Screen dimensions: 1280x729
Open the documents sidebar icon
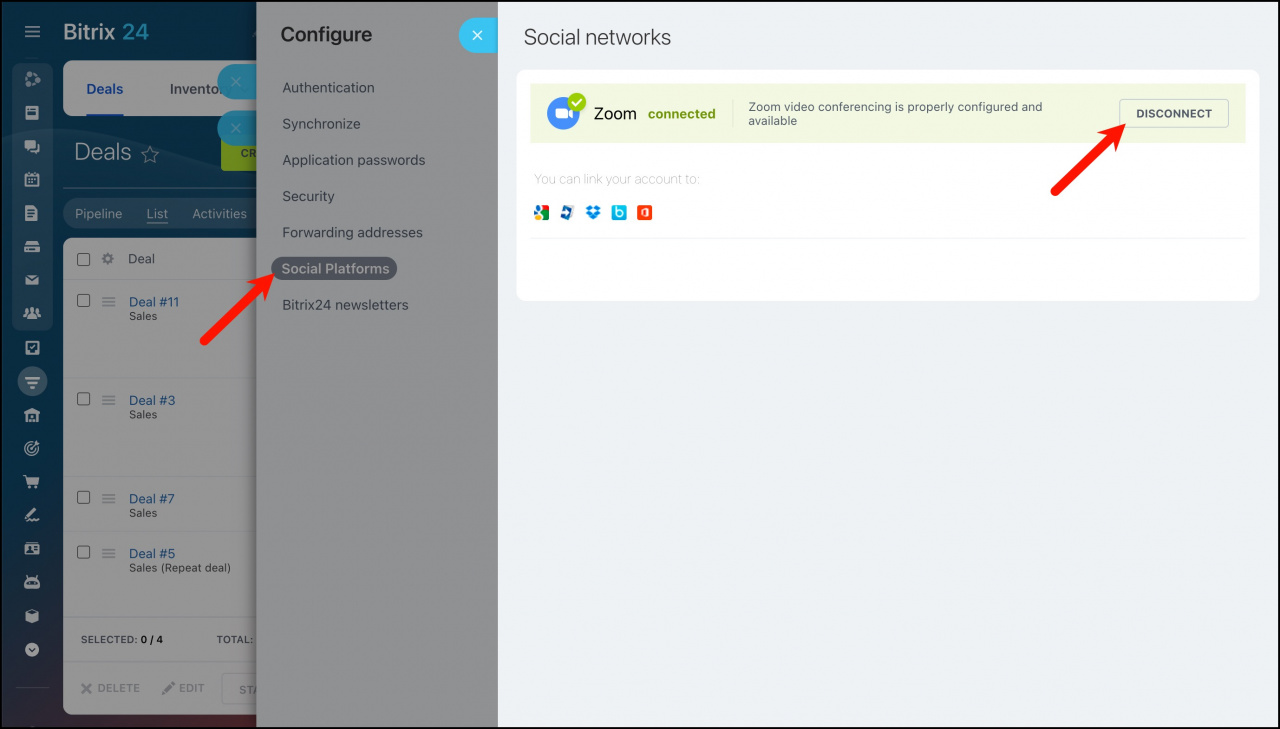pyautogui.click(x=32, y=213)
